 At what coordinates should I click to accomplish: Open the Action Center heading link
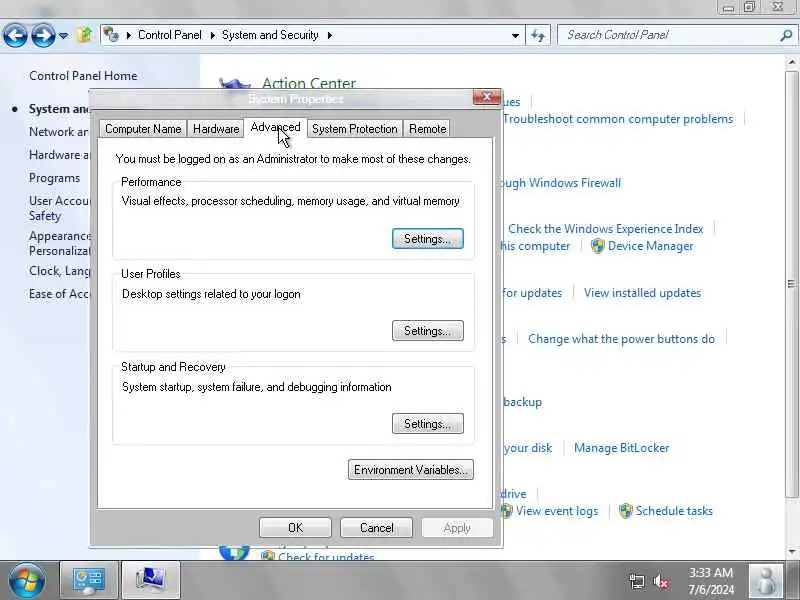pyautogui.click(x=309, y=83)
